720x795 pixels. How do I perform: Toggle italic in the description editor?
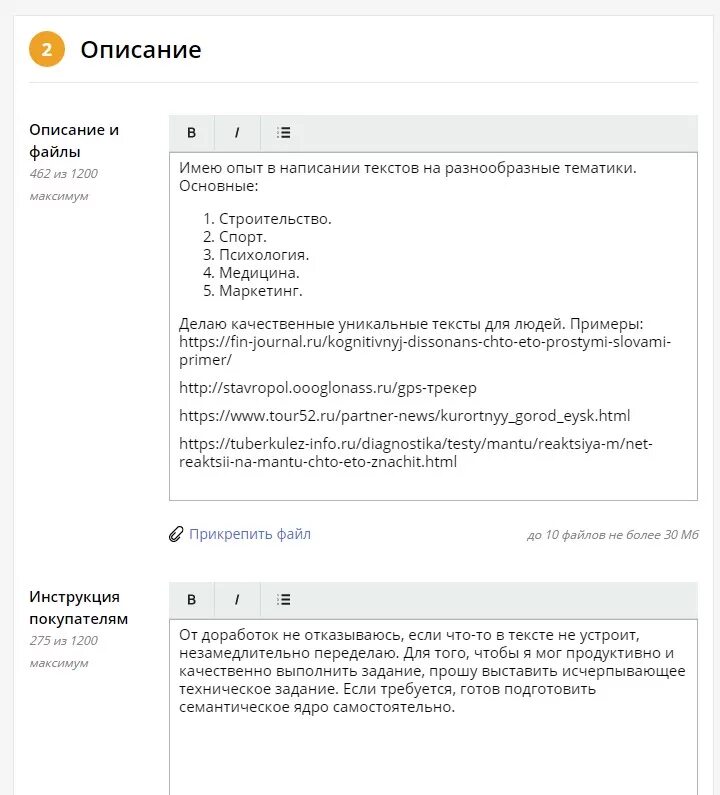click(237, 133)
